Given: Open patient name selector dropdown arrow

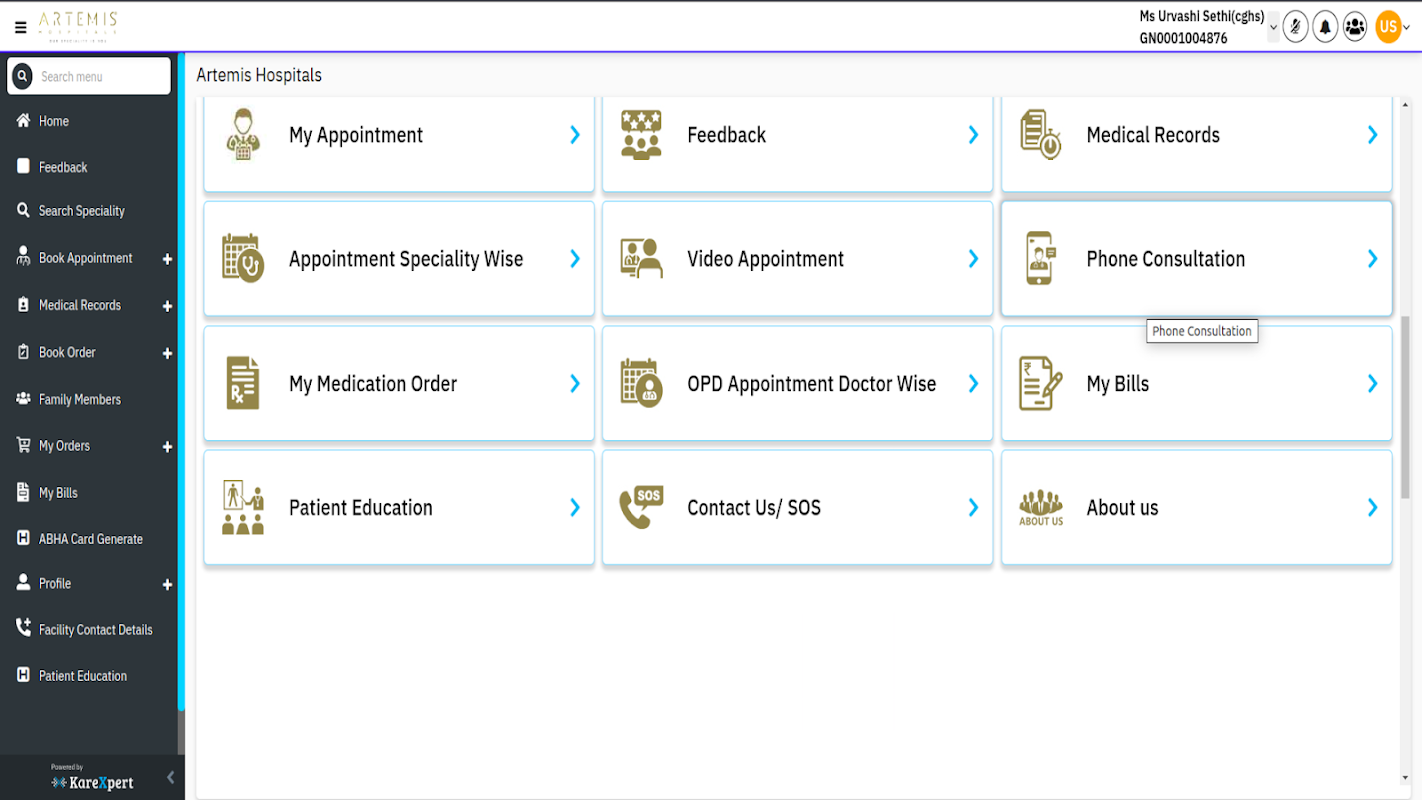Looking at the screenshot, I should pyautogui.click(x=1273, y=28).
